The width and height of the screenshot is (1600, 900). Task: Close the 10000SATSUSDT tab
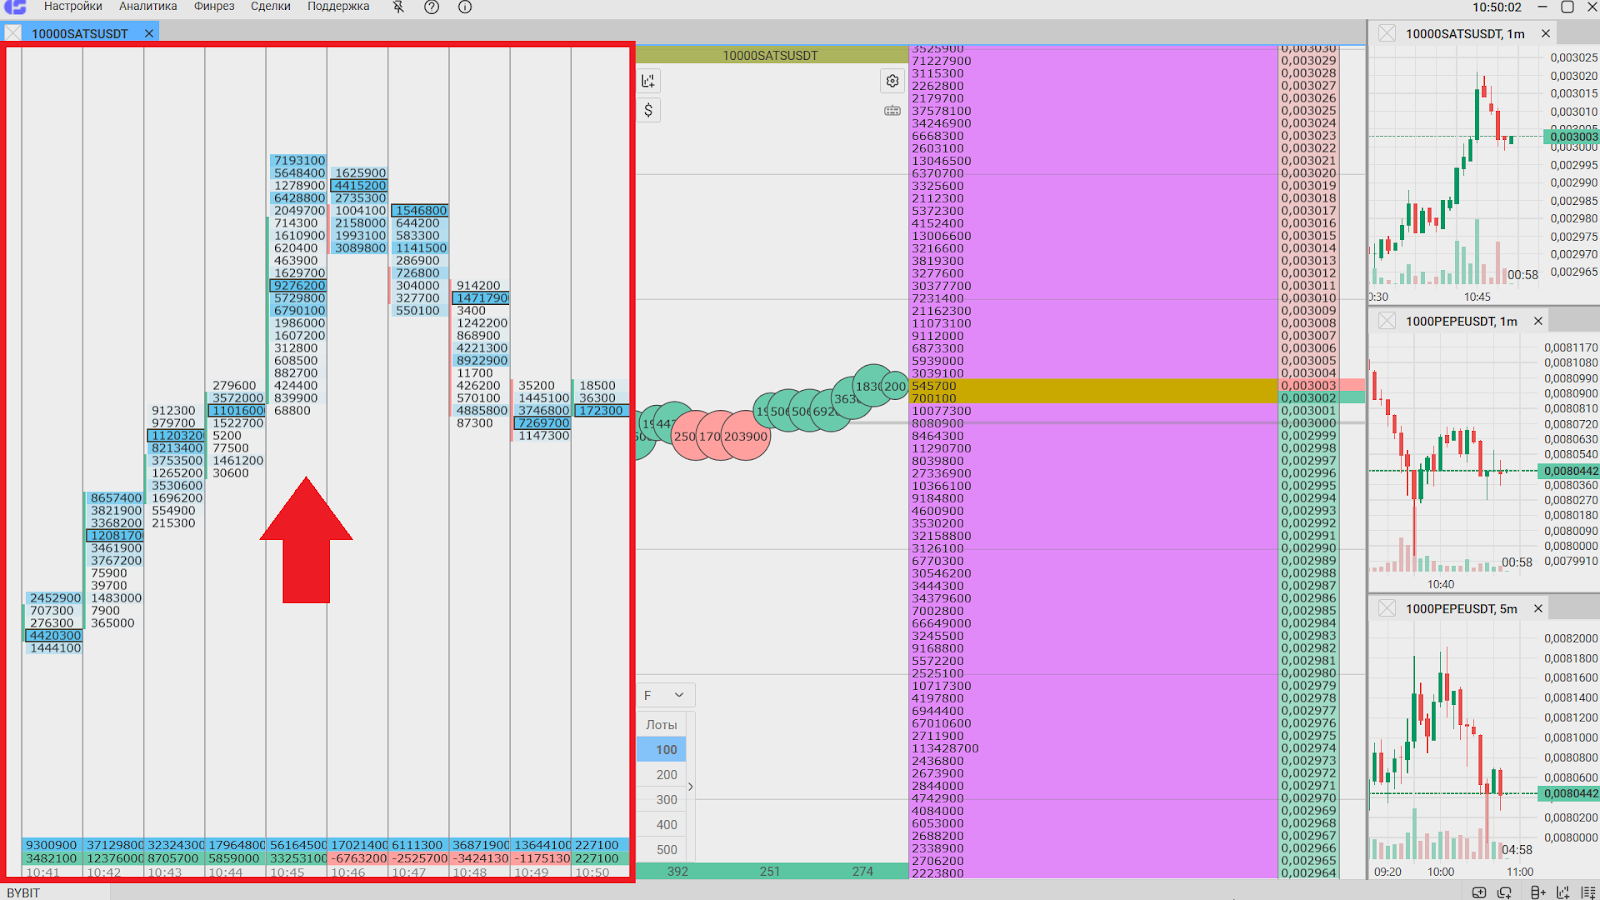click(149, 33)
